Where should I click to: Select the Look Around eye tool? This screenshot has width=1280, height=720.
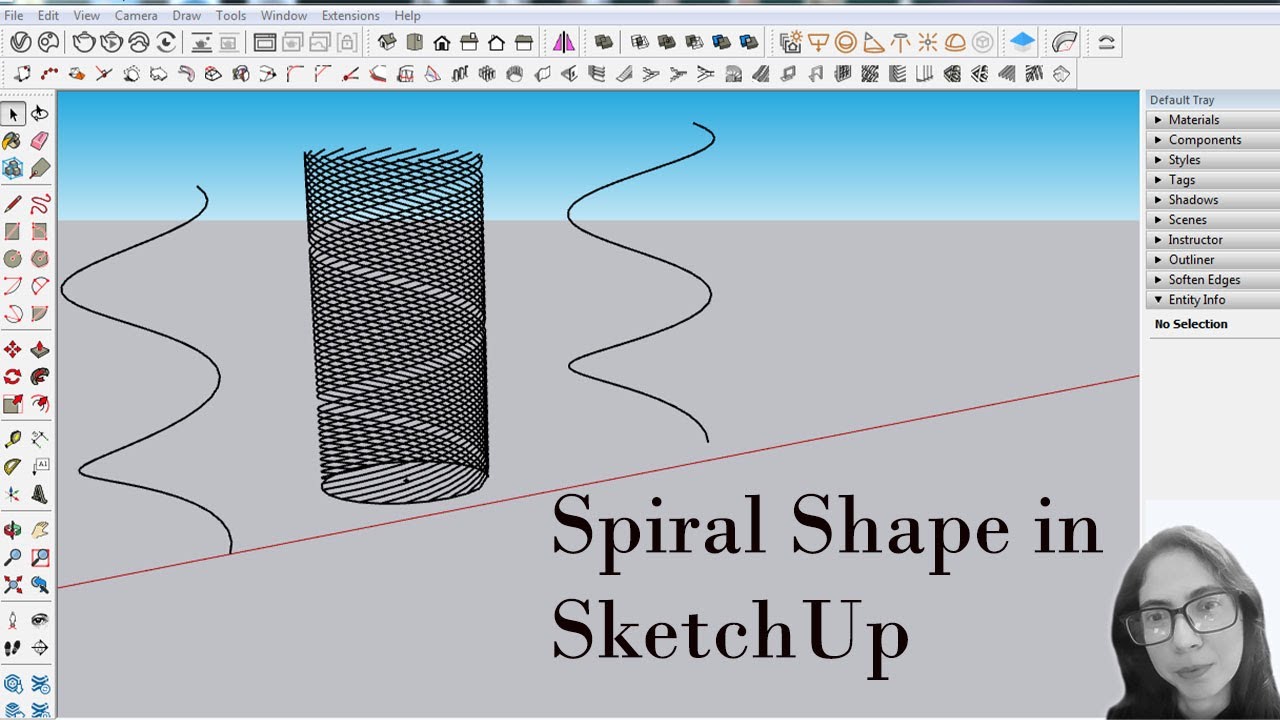(x=40, y=620)
